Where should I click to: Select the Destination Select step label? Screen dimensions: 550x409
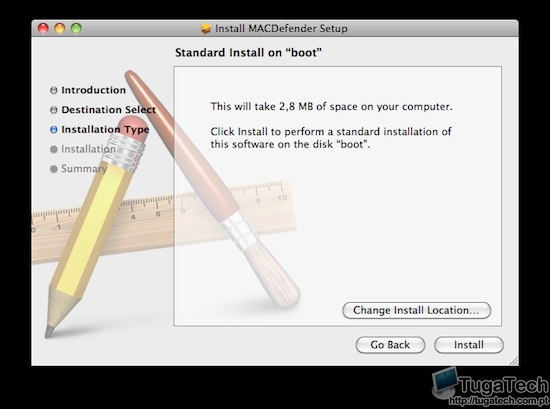click(x=108, y=110)
